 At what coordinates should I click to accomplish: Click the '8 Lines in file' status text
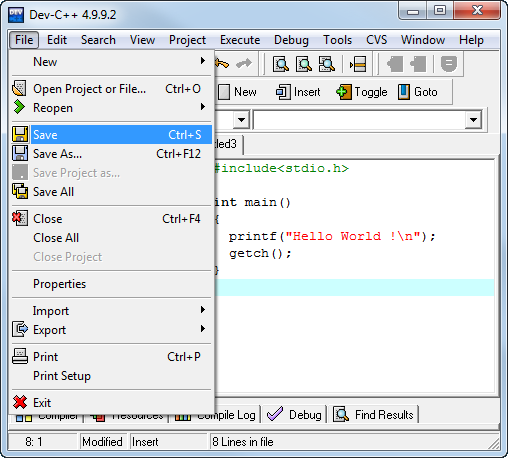[x=243, y=442]
